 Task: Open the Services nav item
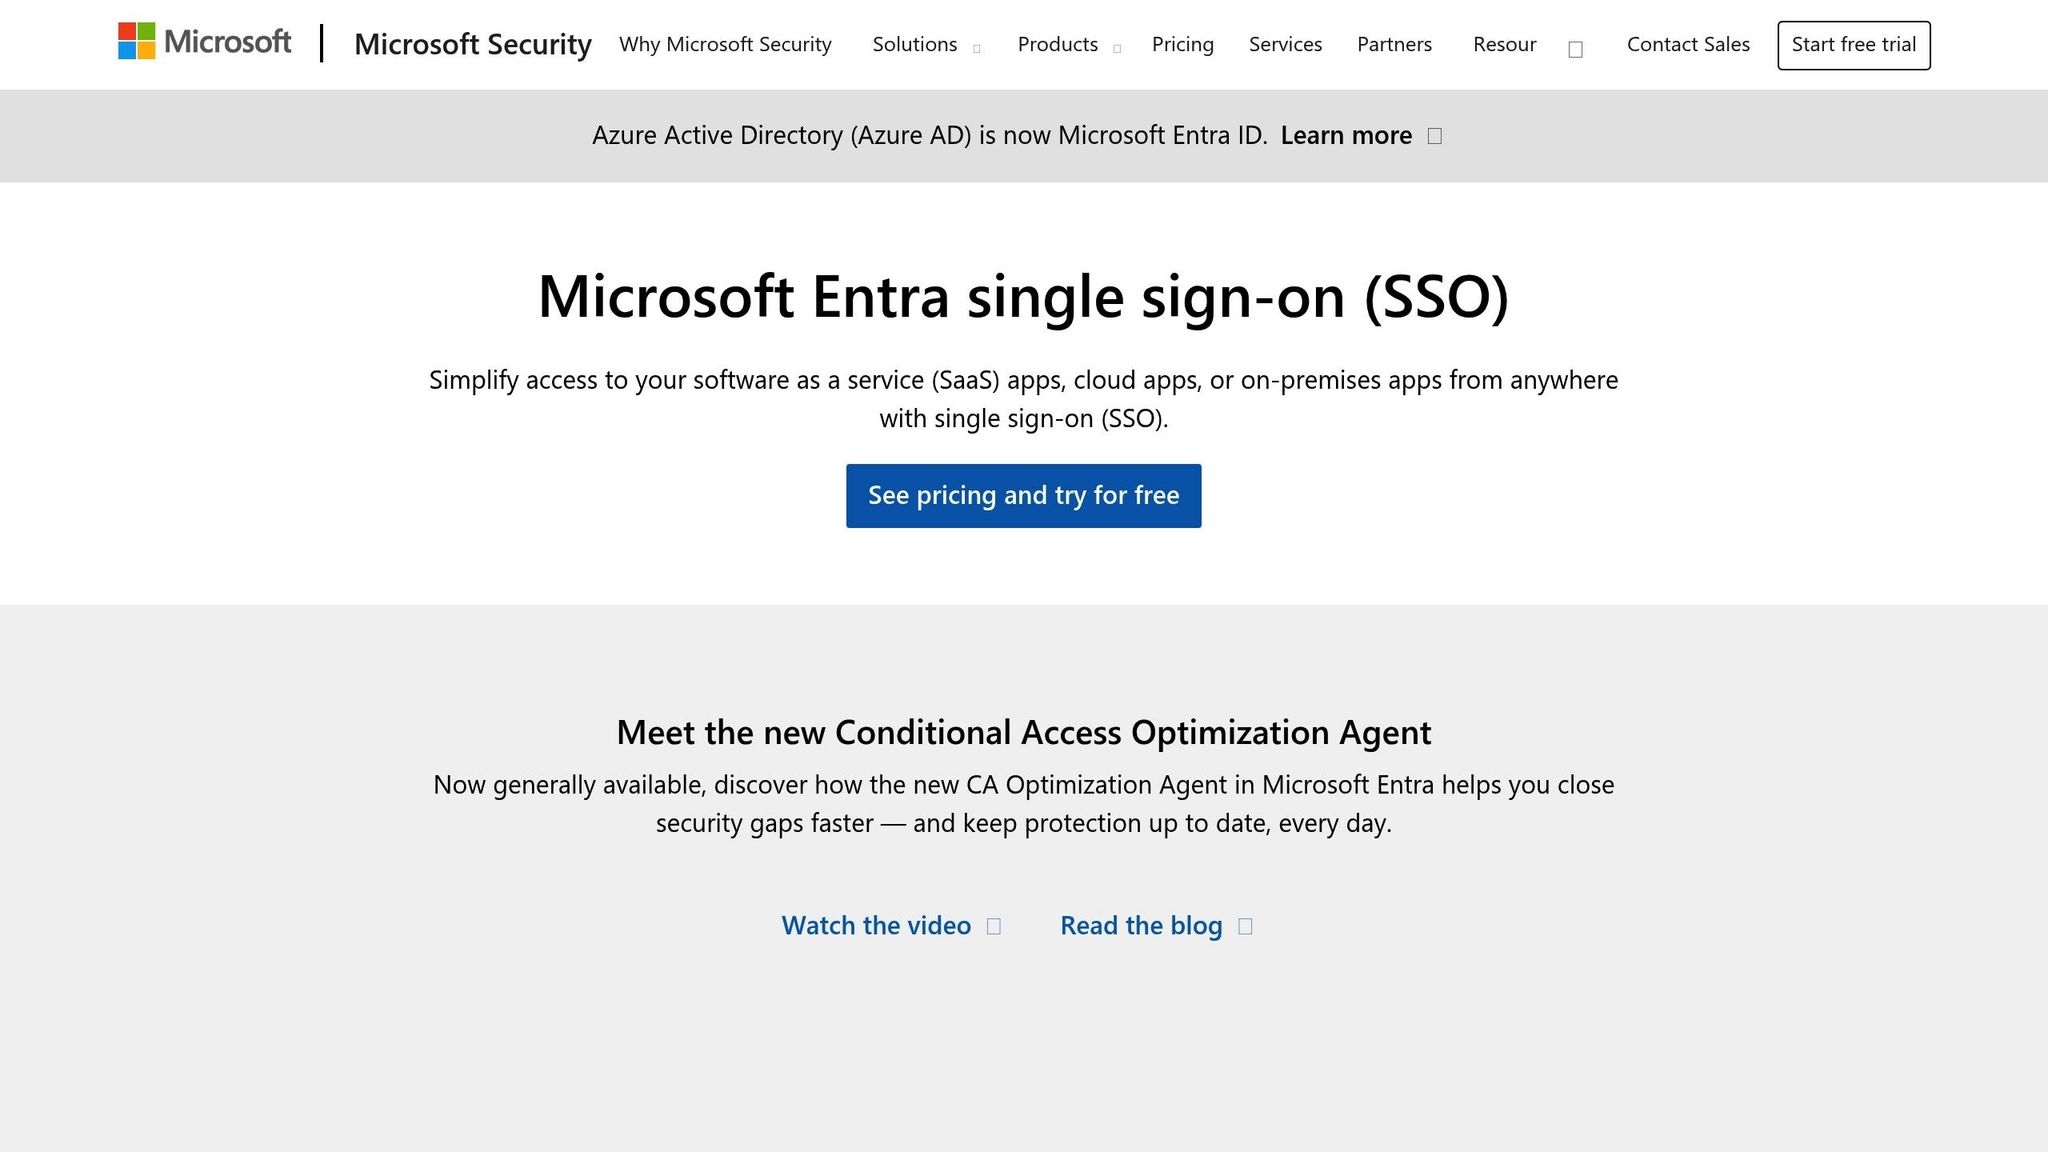click(1285, 45)
